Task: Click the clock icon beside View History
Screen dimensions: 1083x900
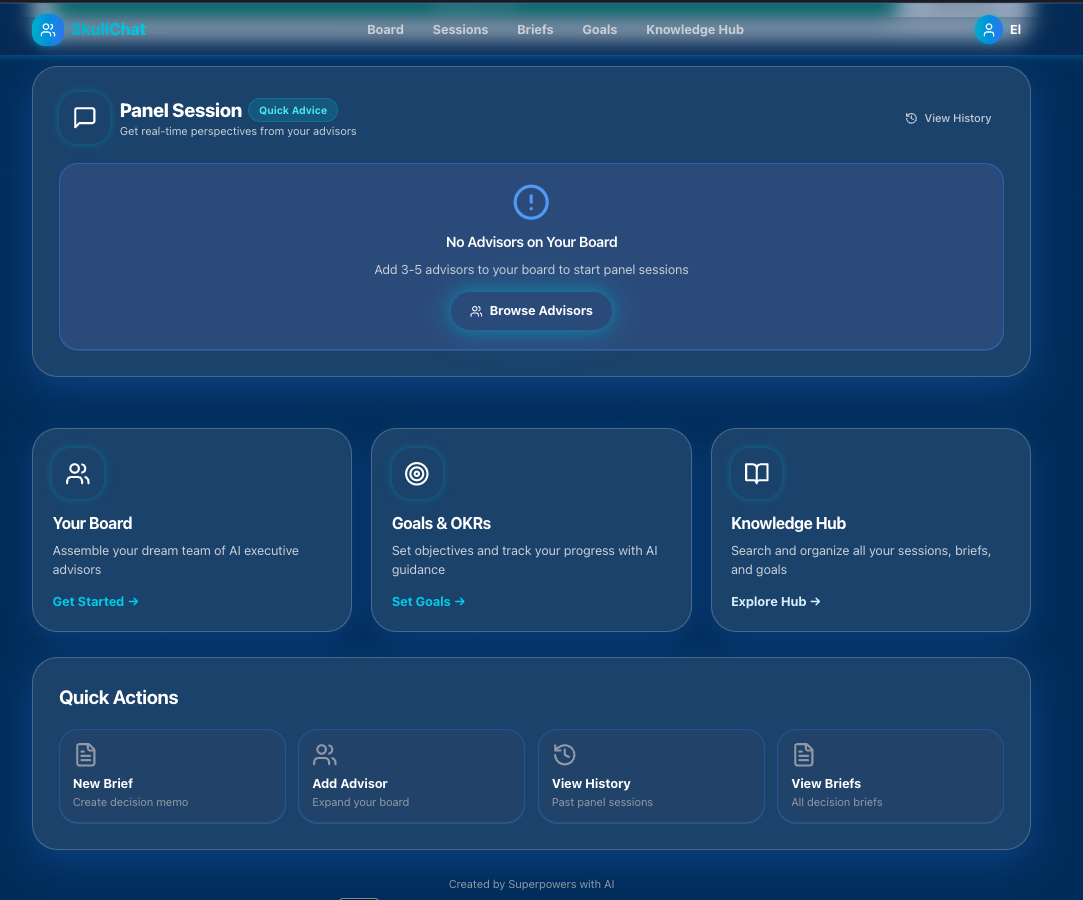Action: [911, 118]
